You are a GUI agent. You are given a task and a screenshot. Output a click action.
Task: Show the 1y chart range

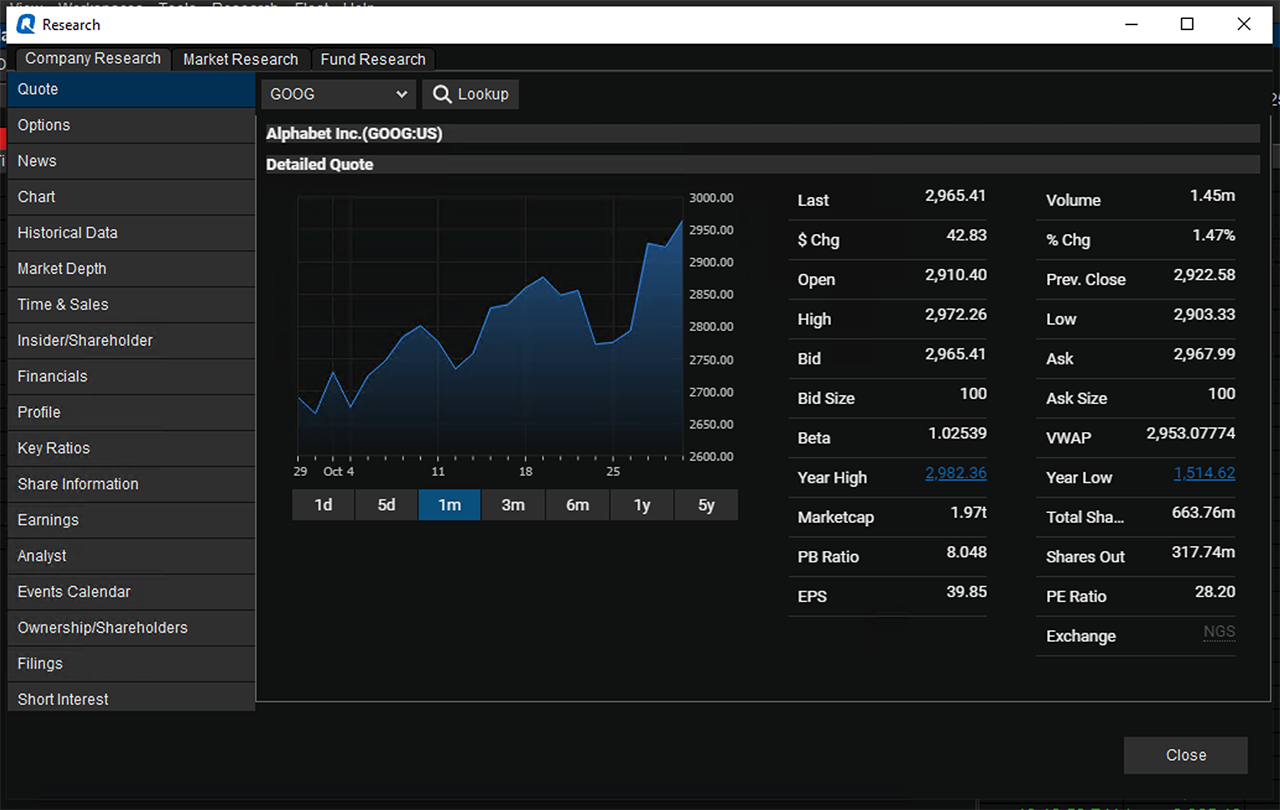point(642,505)
